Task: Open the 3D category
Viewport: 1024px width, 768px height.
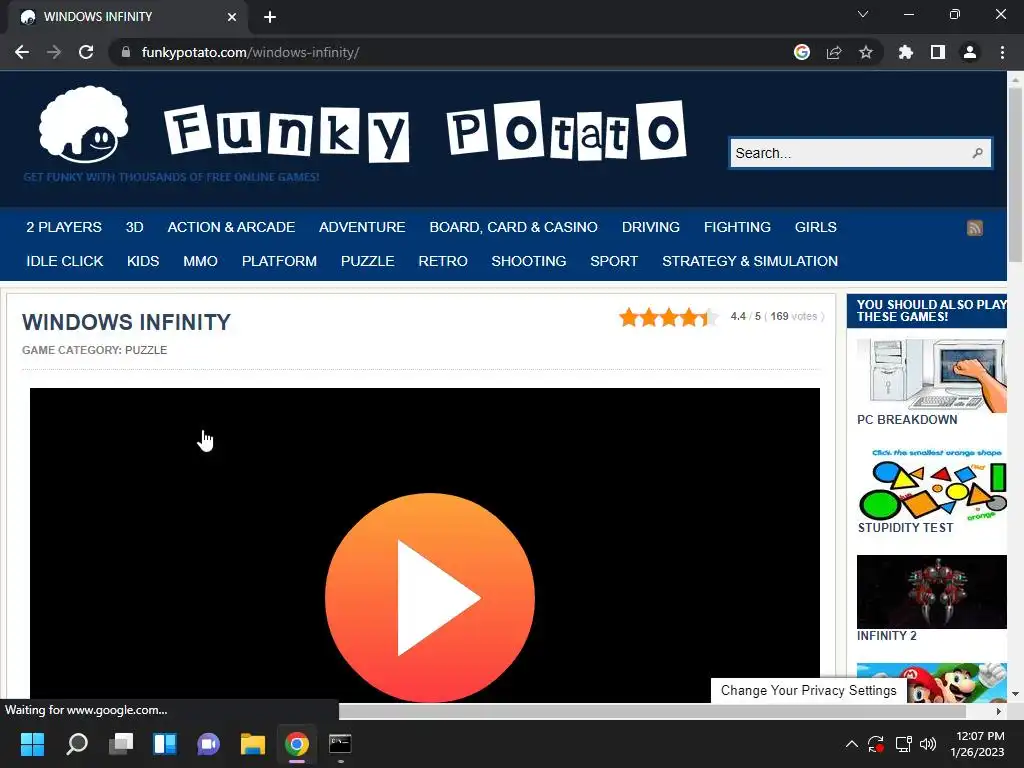Action: click(135, 227)
